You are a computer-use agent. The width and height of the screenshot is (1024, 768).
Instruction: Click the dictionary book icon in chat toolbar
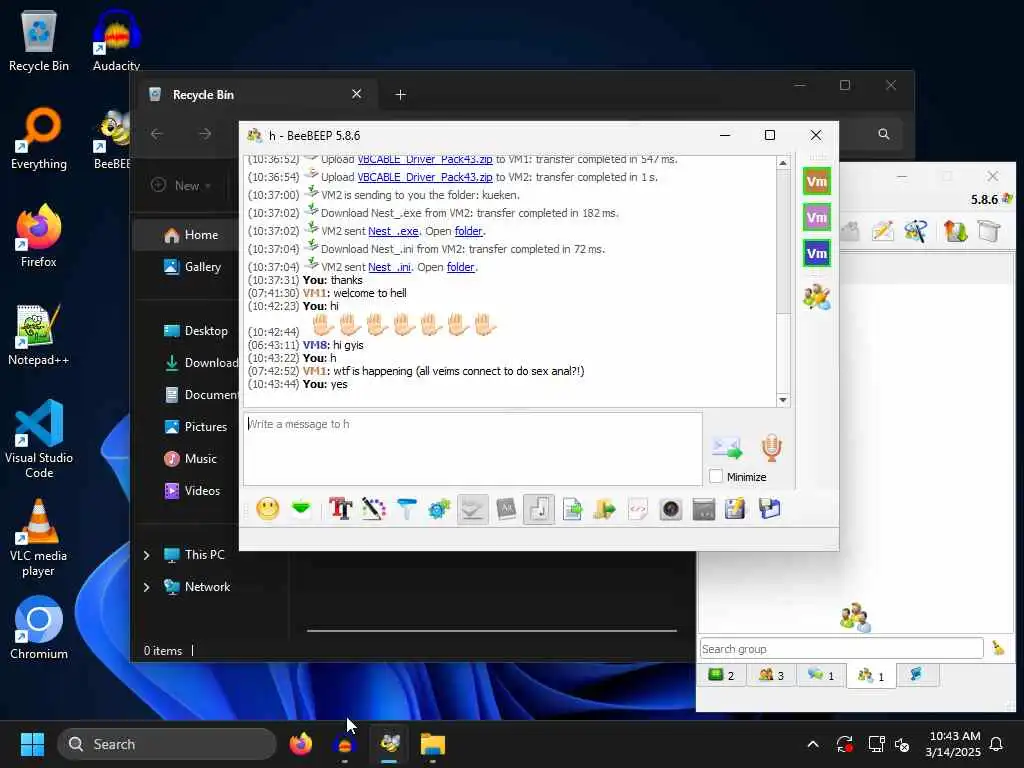coord(506,509)
